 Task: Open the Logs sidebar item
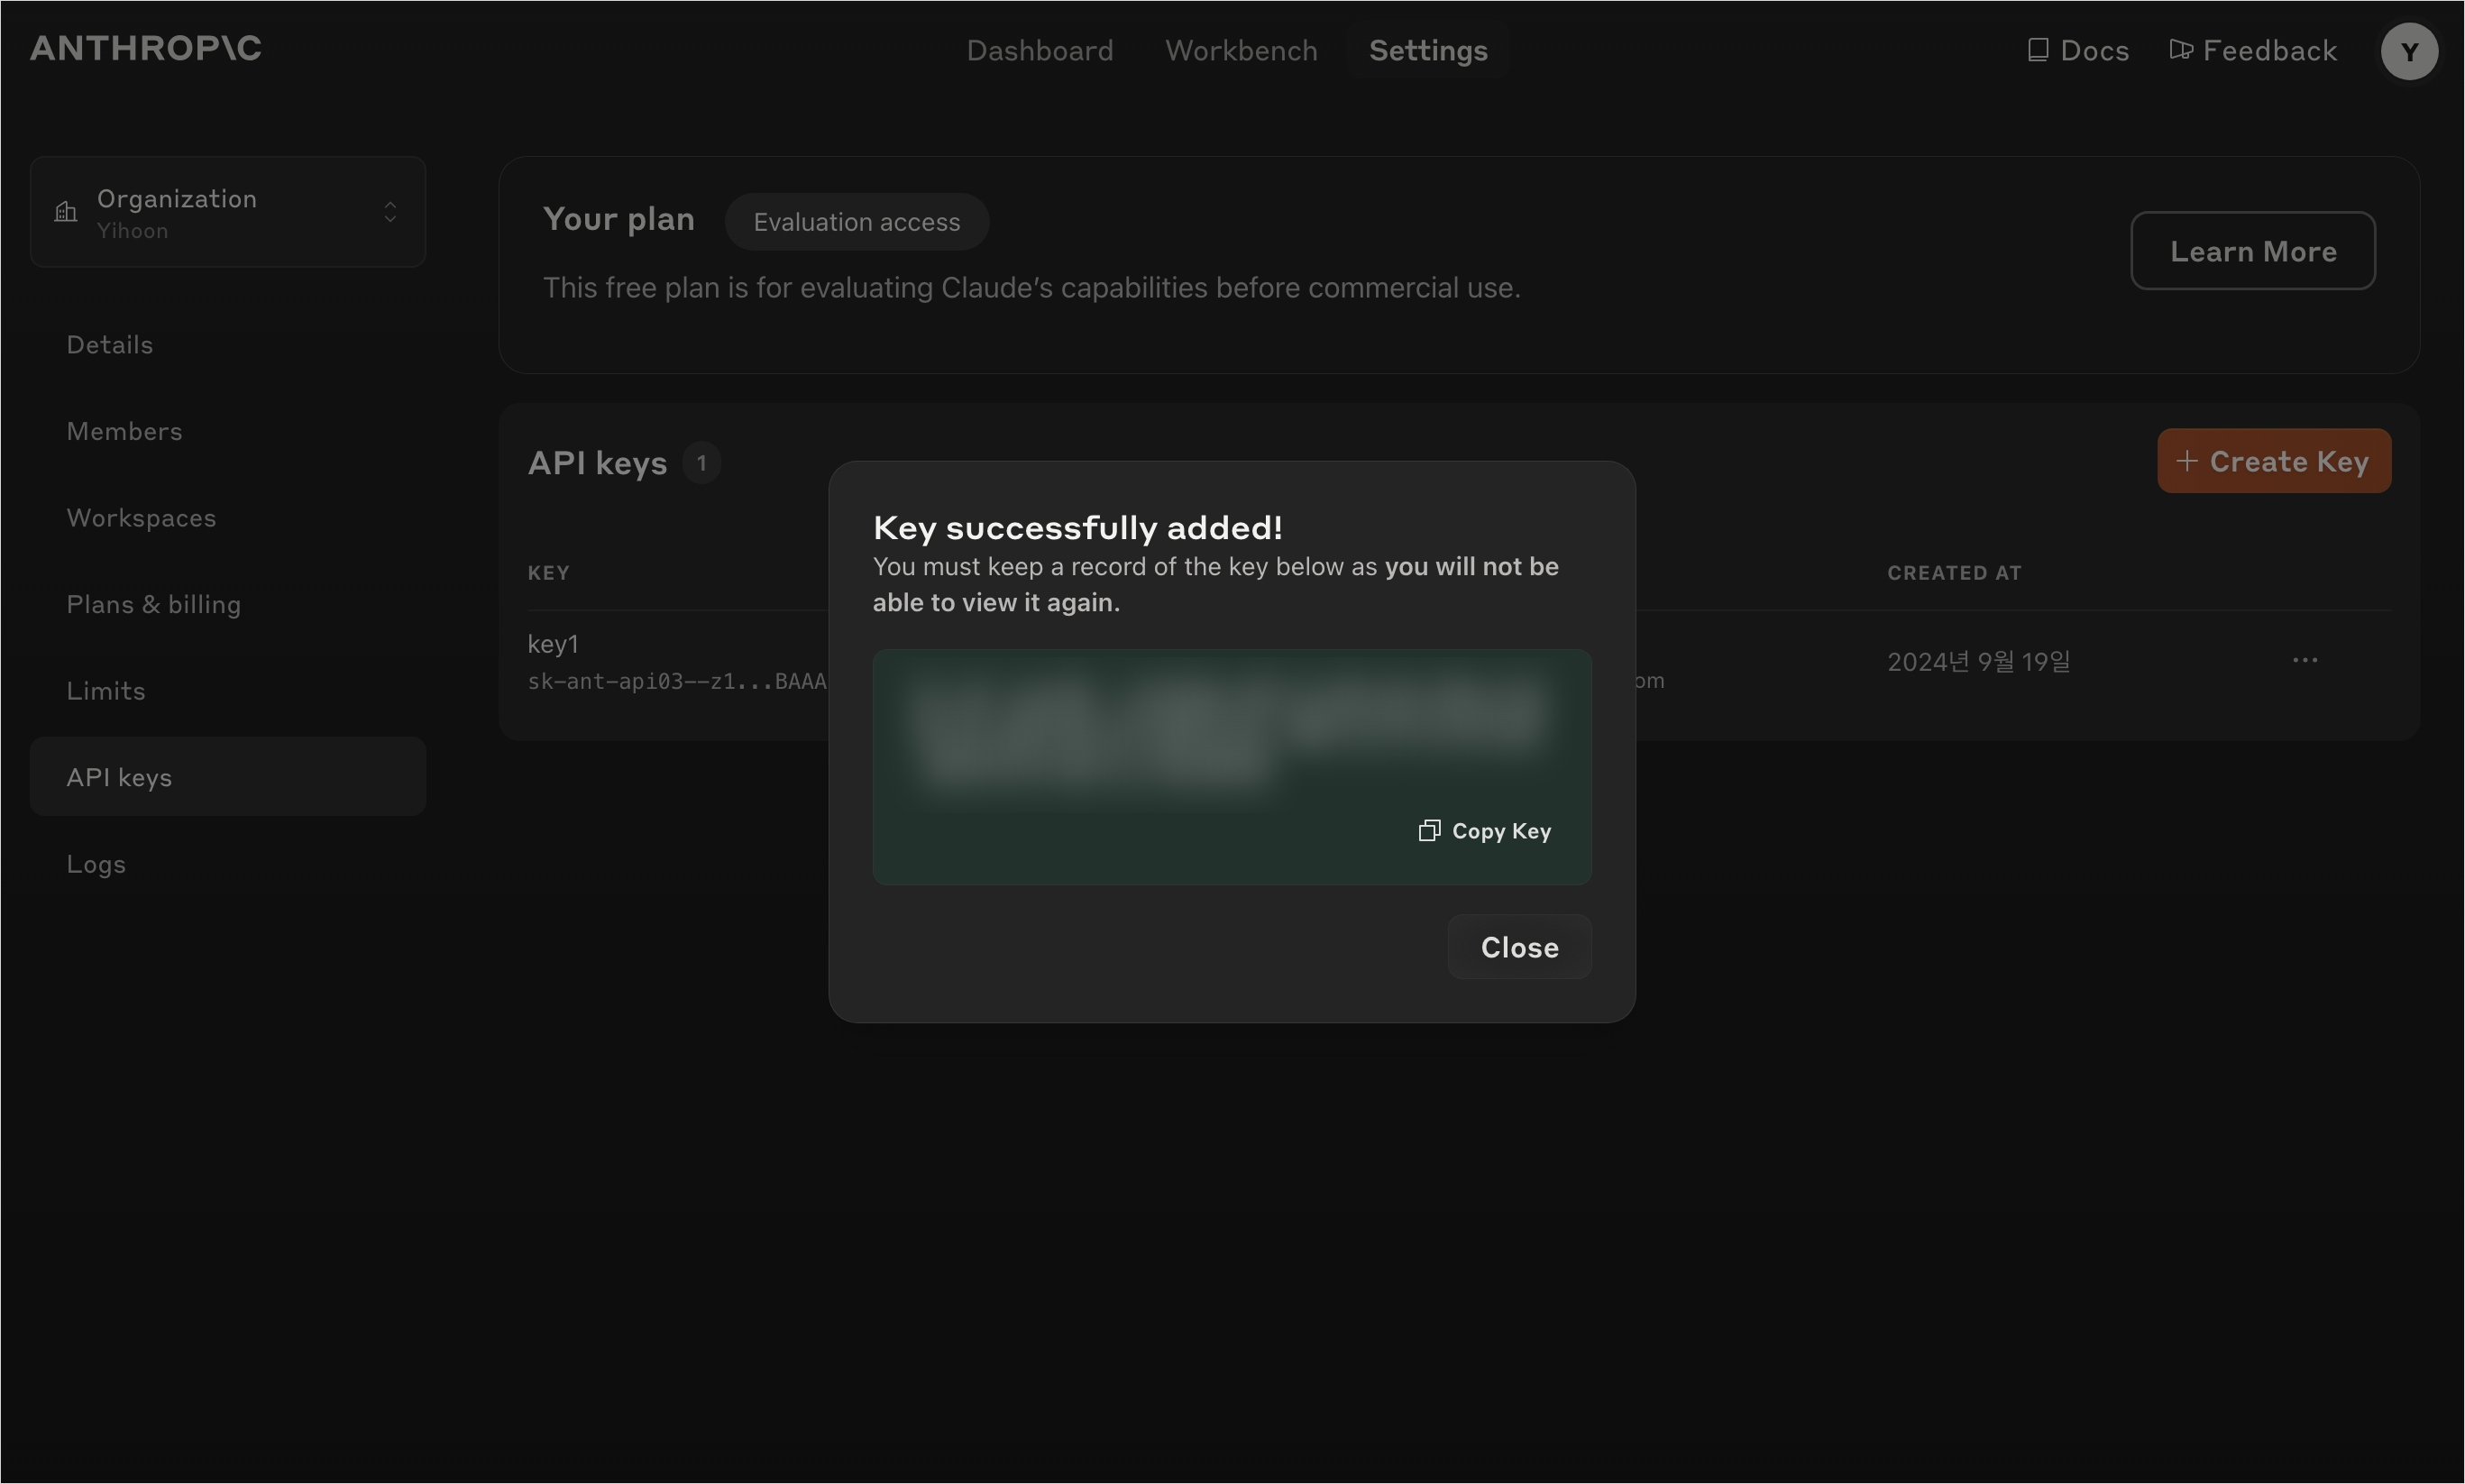(96, 864)
